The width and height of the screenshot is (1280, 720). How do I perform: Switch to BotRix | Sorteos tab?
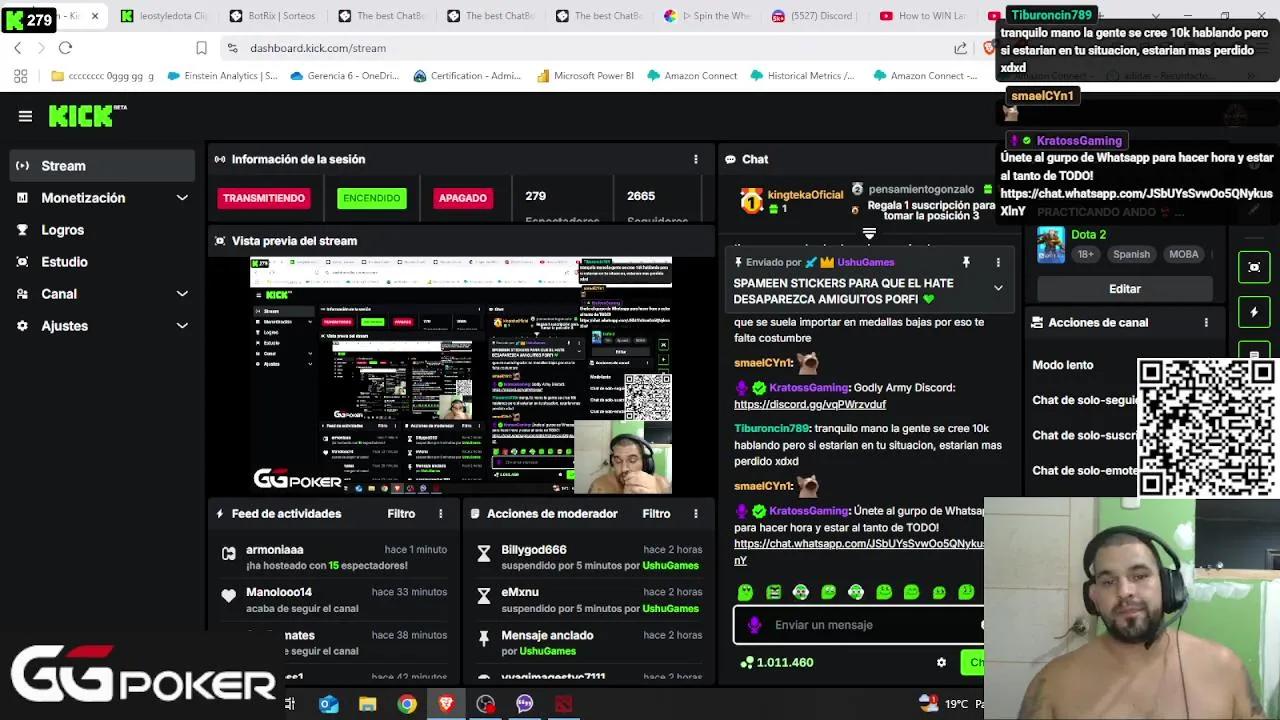click(x=272, y=16)
